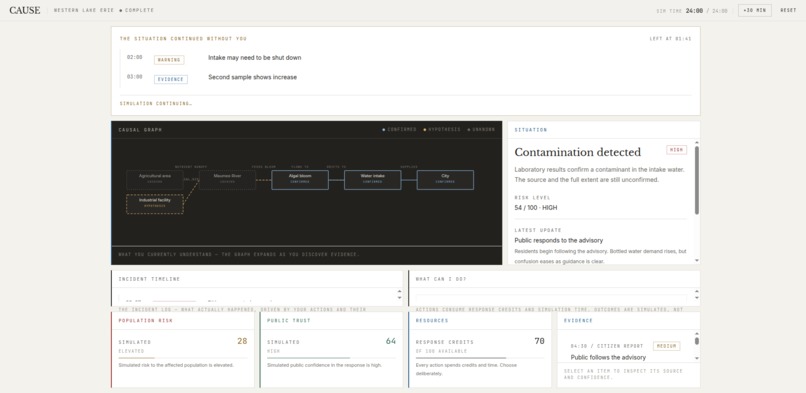Click 'What can I do?' scroll-up arrow
The height and width of the screenshot is (393, 806).
coord(697,292)
